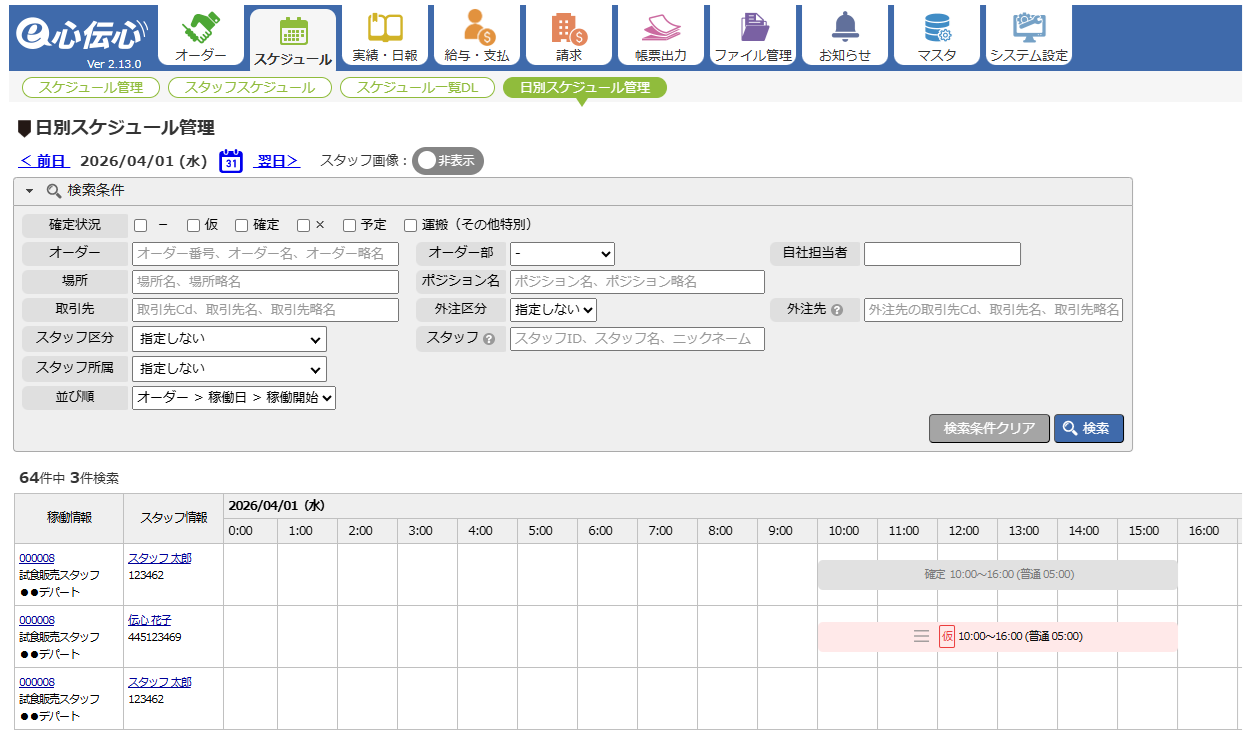
Task: Click the 自社担当者 input field
Action: click(942, 254)
